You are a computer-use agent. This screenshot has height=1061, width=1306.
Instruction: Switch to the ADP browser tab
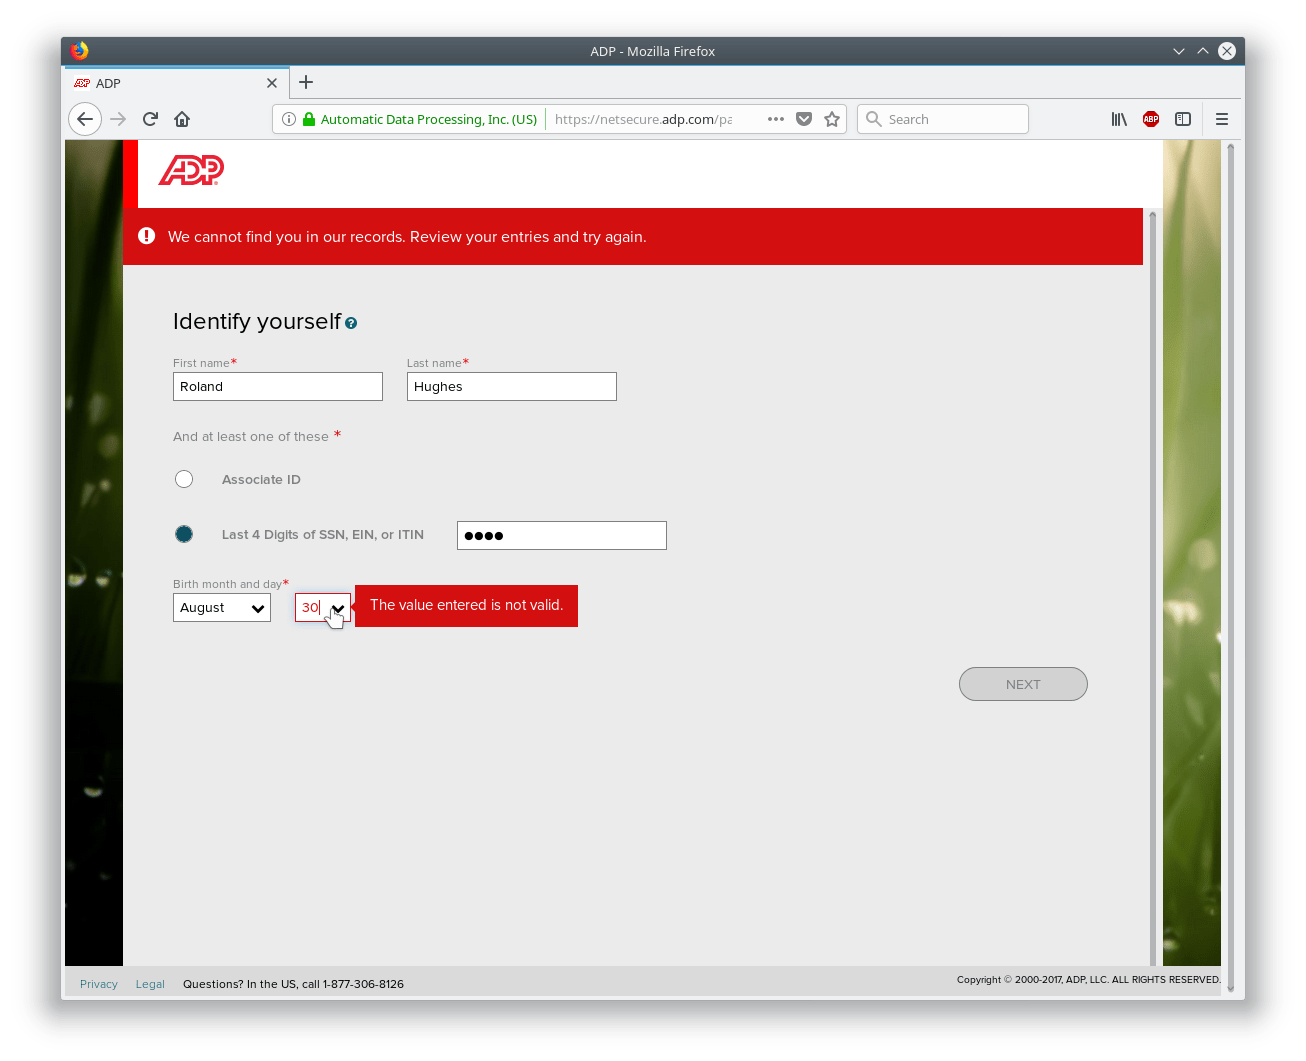click(x=160, y=83)
